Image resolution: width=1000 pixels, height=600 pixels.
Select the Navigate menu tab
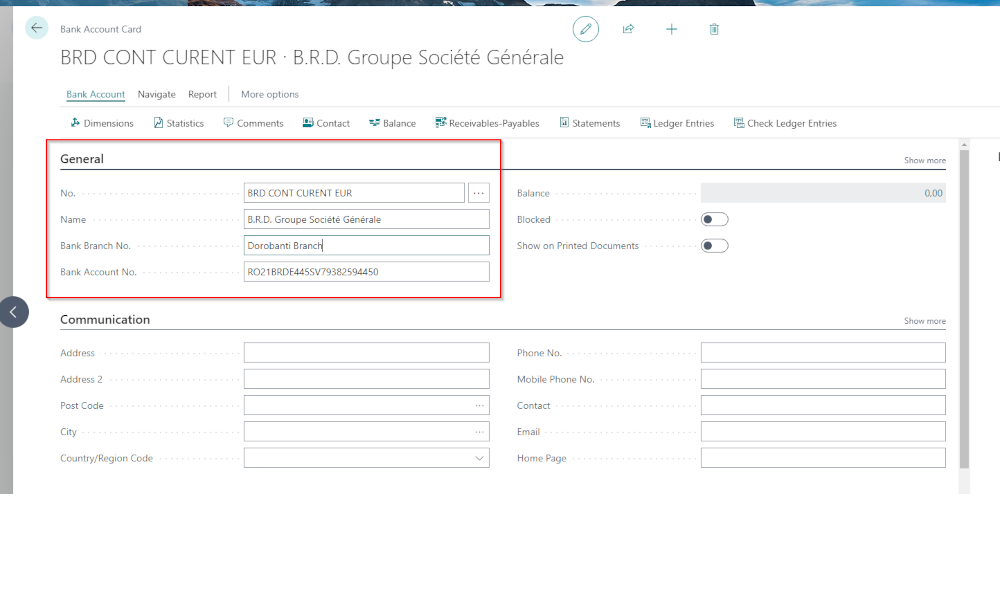156,94
